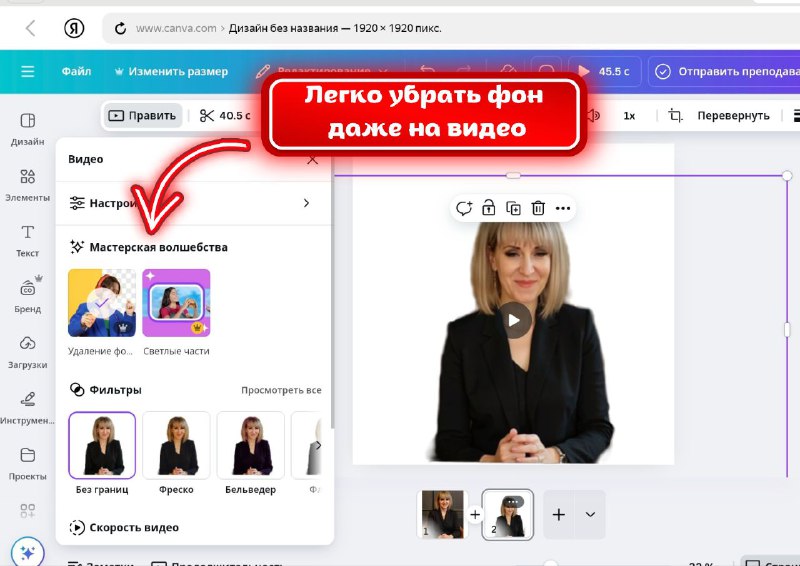Click Отправить преподавателю button
This screenshot has width=800, height=566.
click(724, 71)
